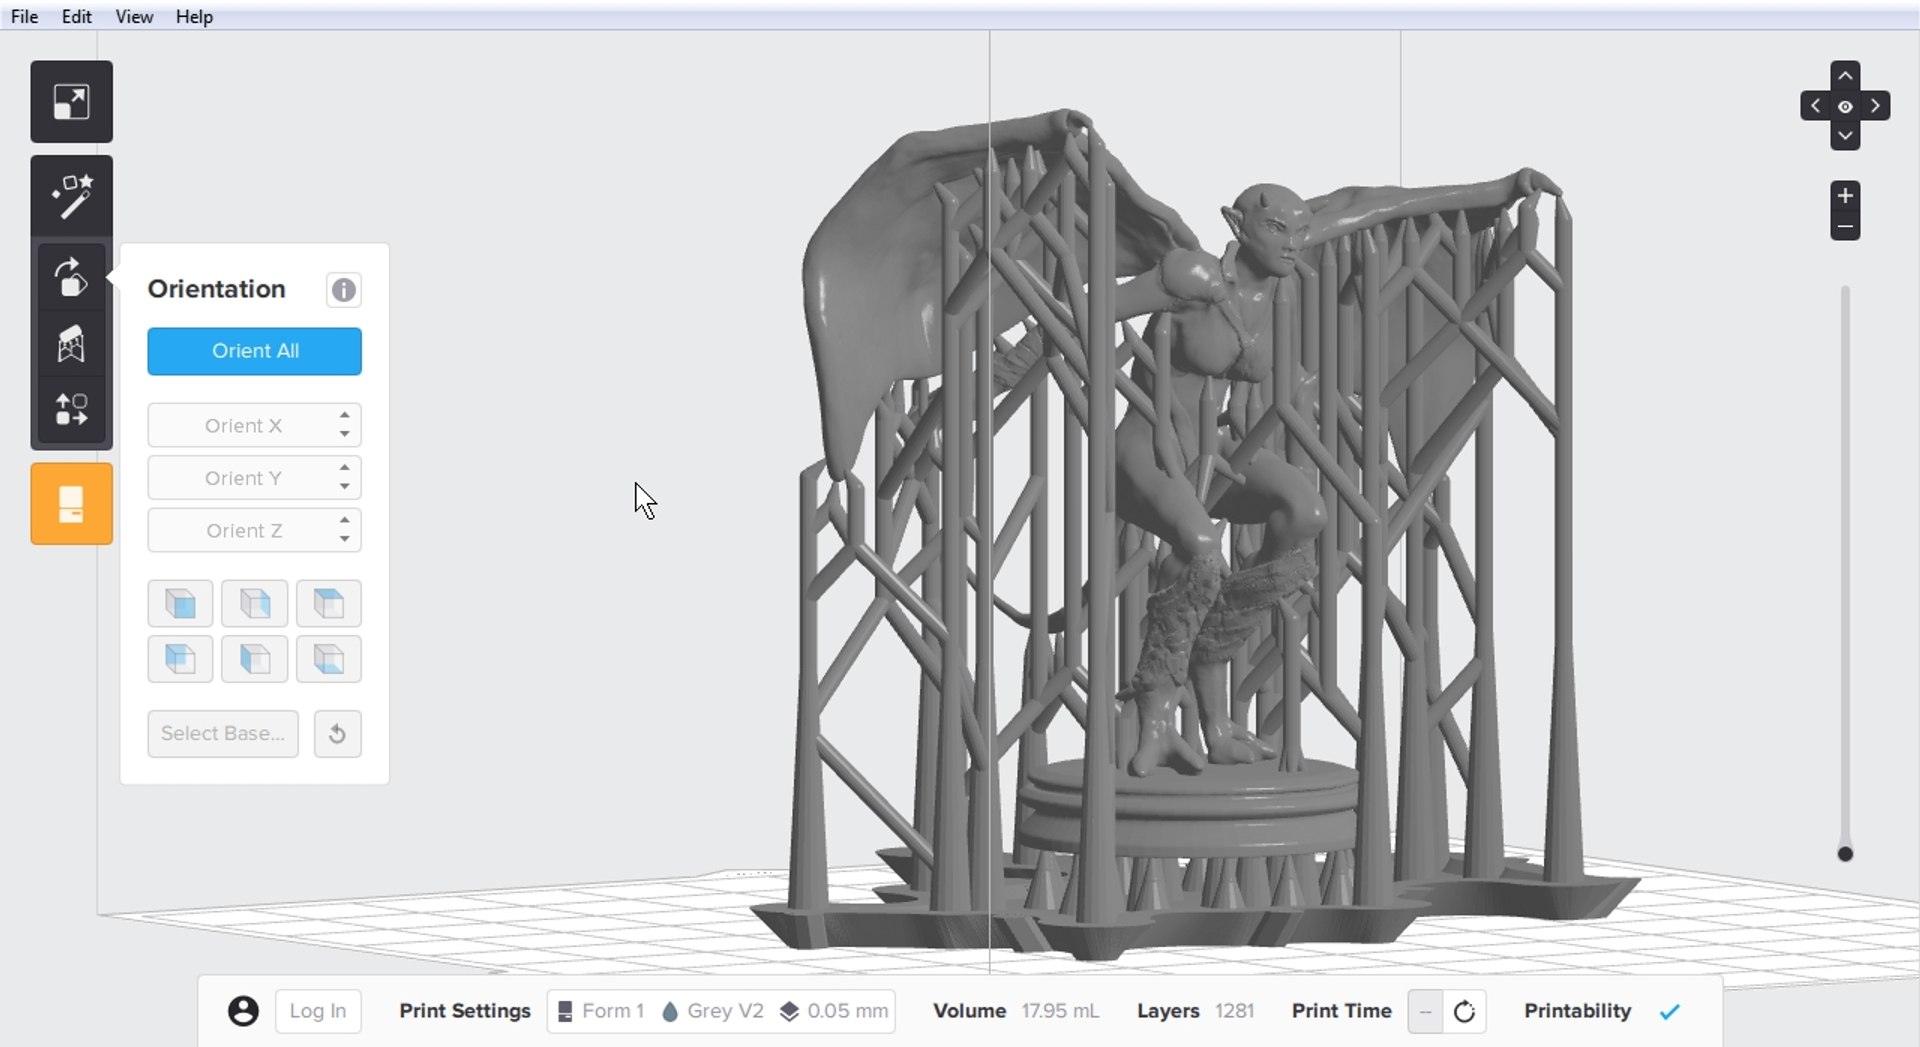
Task: Open the one-click print magic wand tool
Action: [x=71, y=197]
